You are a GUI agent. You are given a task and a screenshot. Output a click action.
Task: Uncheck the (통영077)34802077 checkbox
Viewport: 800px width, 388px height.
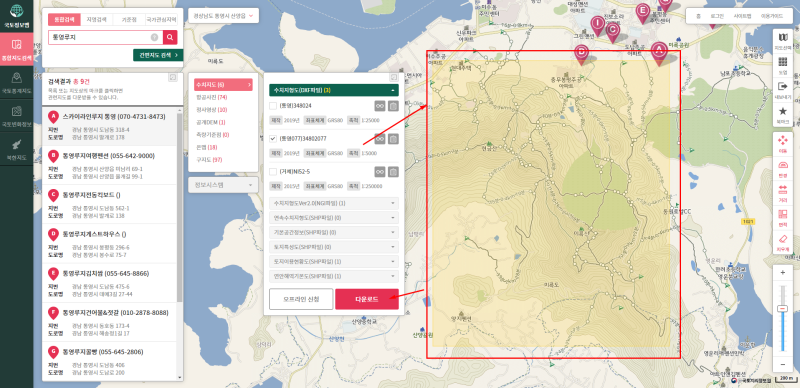point(273,138)
